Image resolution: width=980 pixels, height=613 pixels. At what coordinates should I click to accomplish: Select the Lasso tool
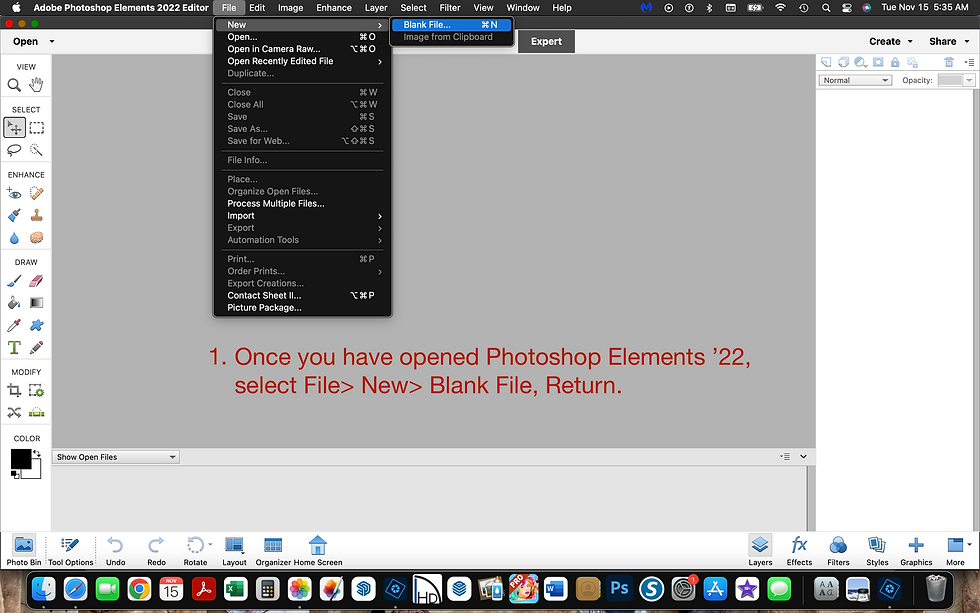click(x=14, y=150)
